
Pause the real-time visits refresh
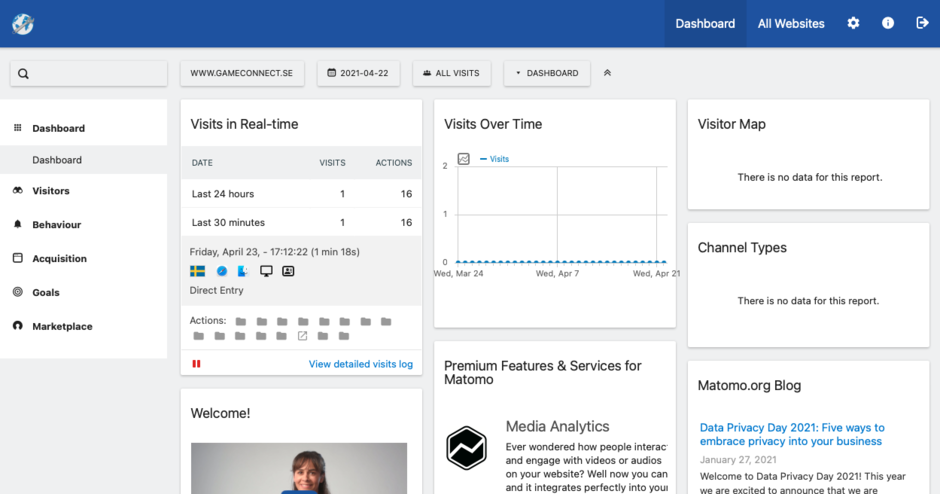[x=196, y=364]
